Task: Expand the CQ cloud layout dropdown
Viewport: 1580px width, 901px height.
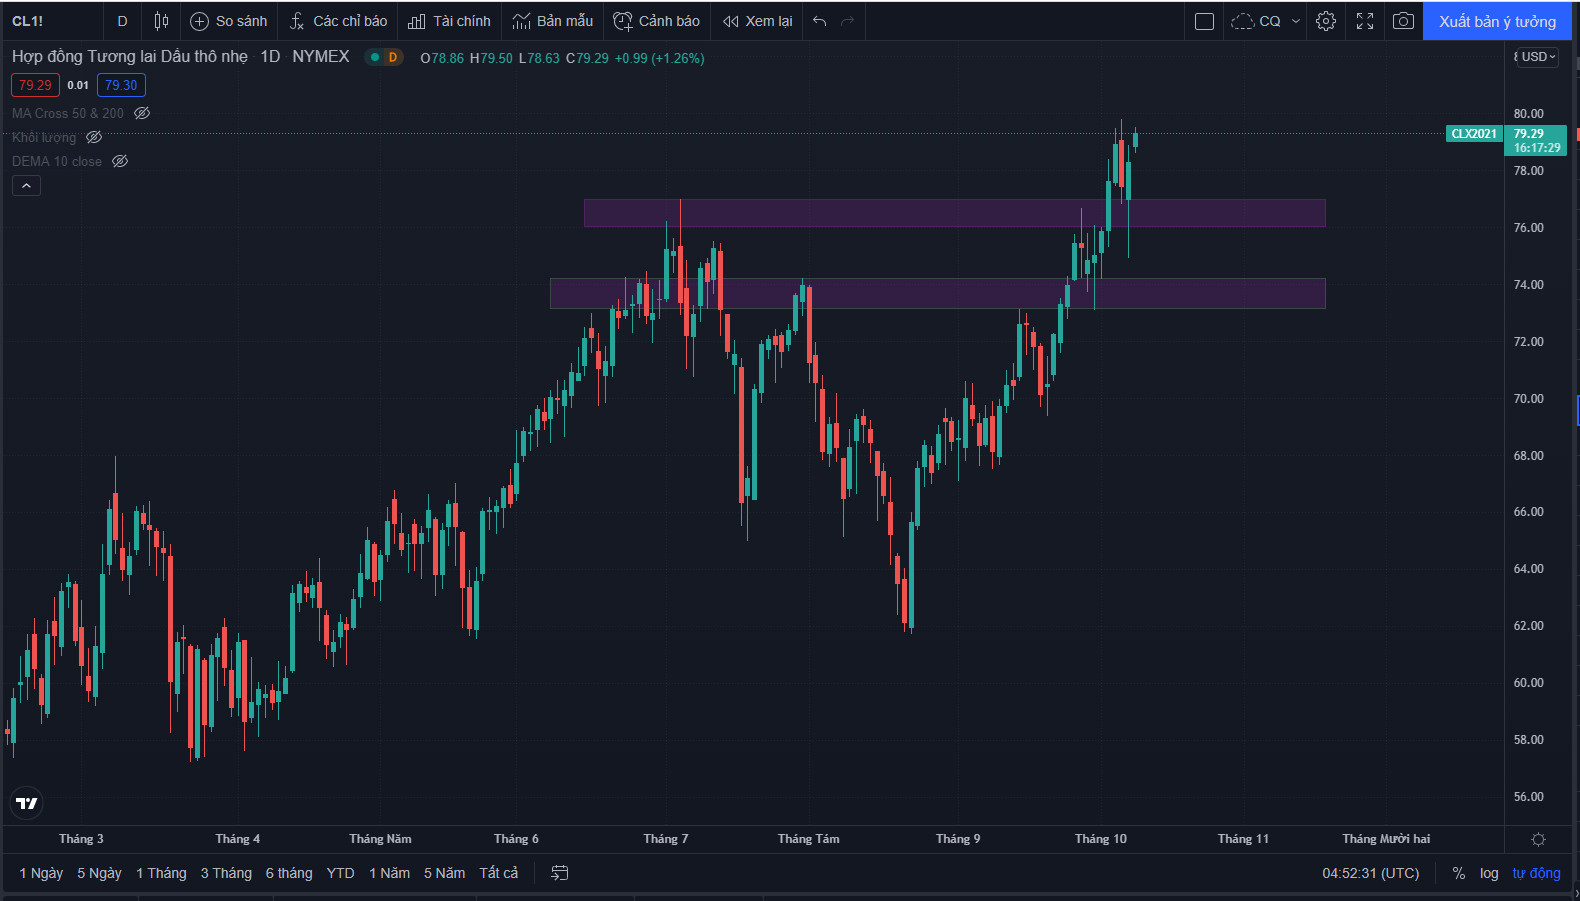Action: pos(1296,21)
